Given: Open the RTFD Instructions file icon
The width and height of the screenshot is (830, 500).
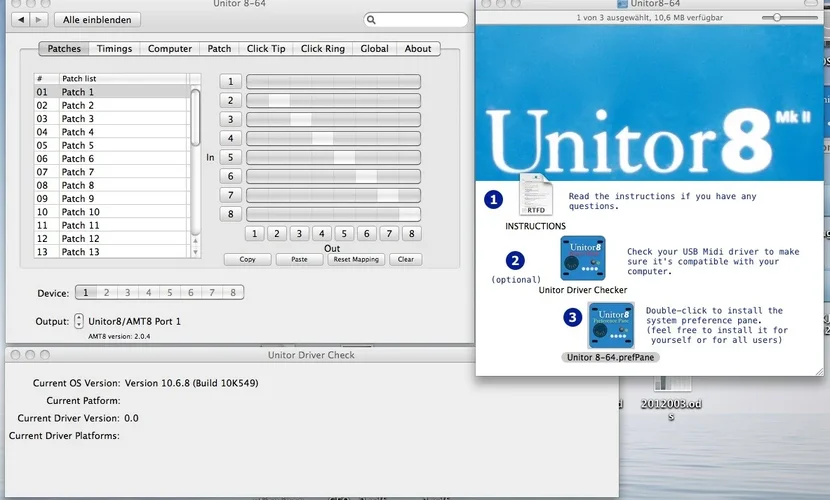Looking at the screenshot, I should (x=534, y=195).
